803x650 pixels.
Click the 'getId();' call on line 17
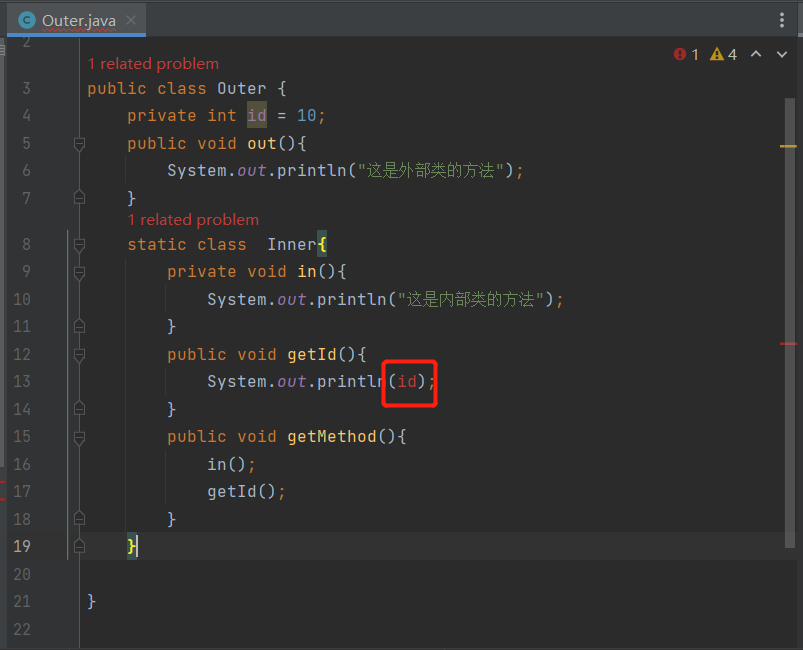point(246,492)
